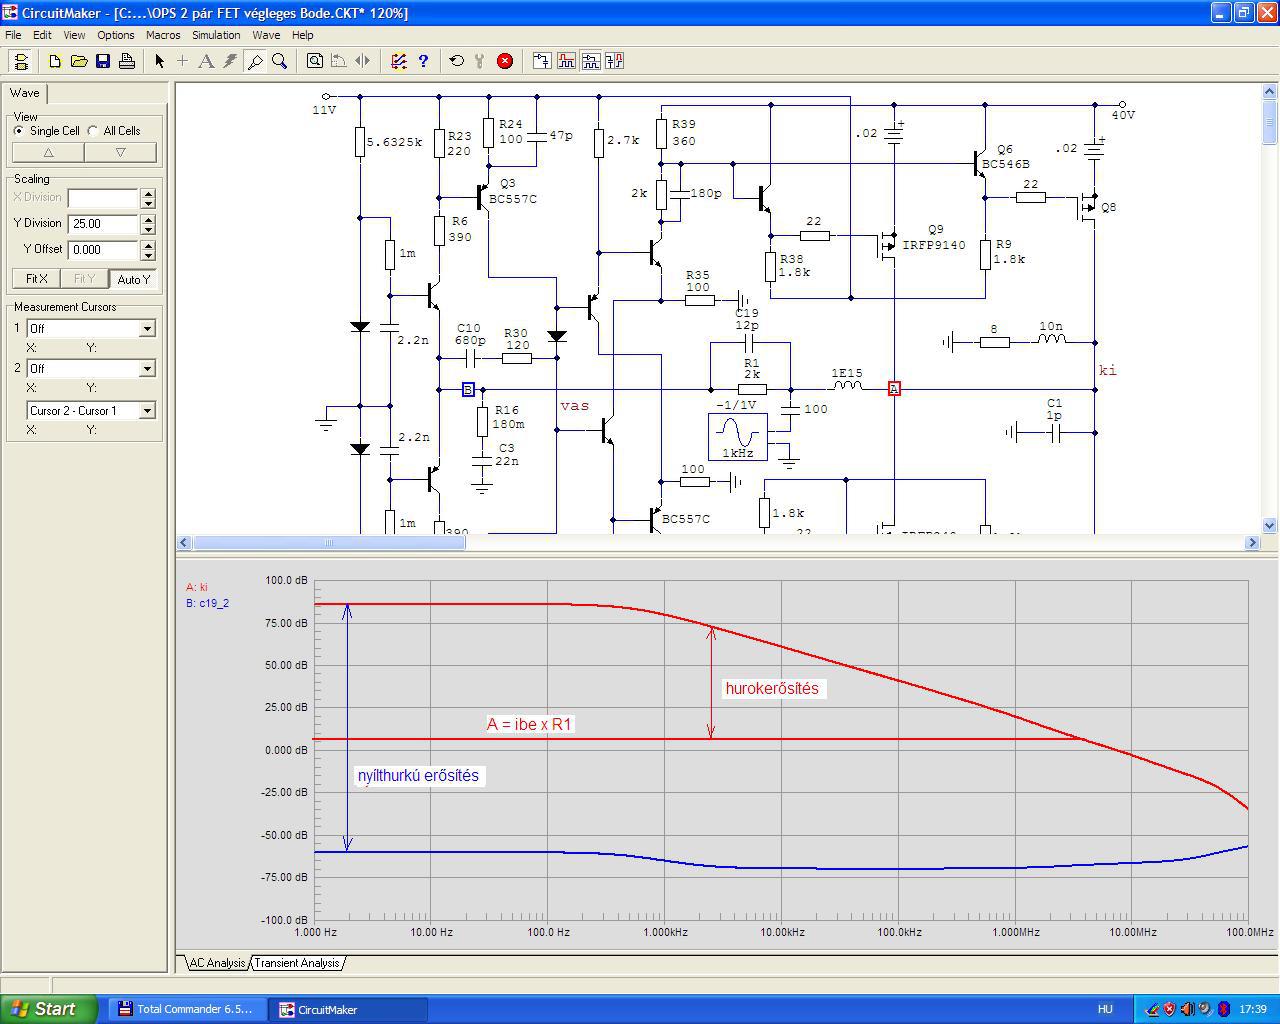Click the Rotate 90 toolbar icon

pyautogui.click(x=339, y=61)
